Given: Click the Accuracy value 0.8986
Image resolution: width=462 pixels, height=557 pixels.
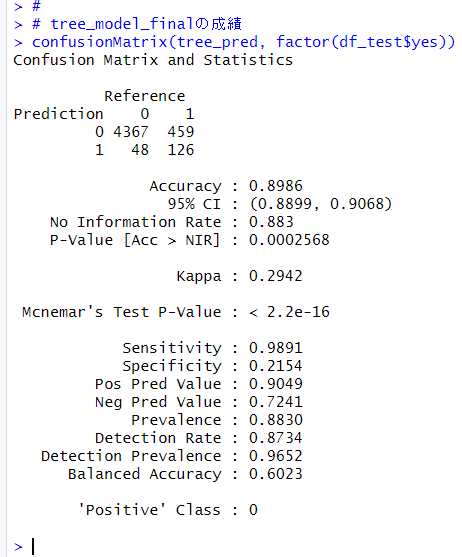Looking at the screenshot, I should (276, 186).
